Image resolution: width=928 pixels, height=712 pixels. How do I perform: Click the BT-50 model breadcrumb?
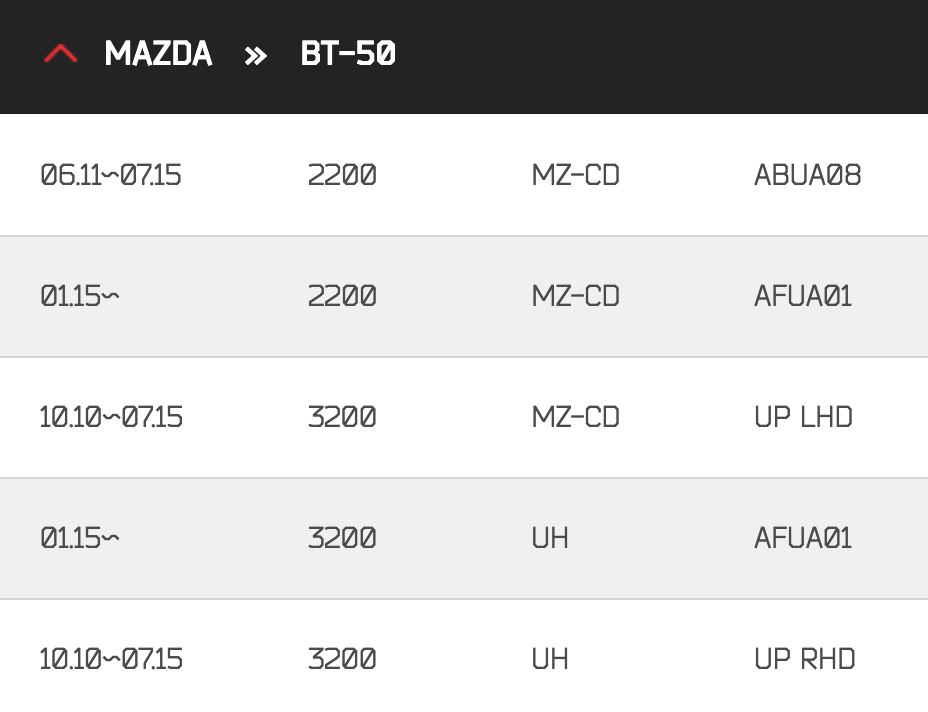[x=348, y=54]
